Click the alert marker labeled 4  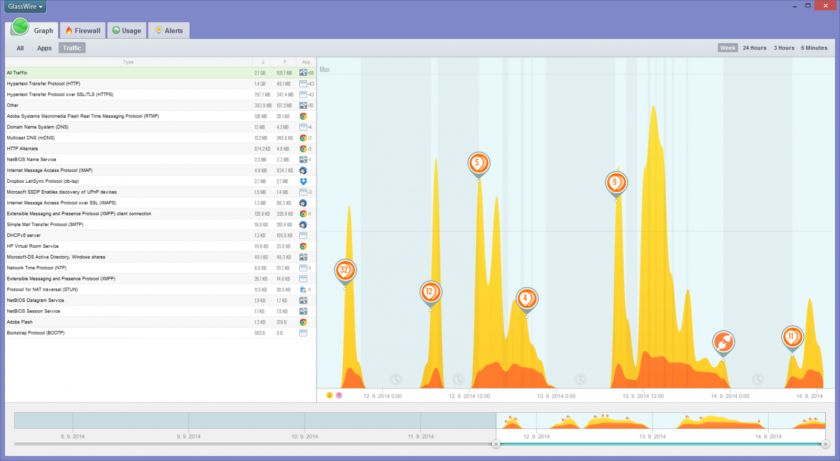coord(527,300)
